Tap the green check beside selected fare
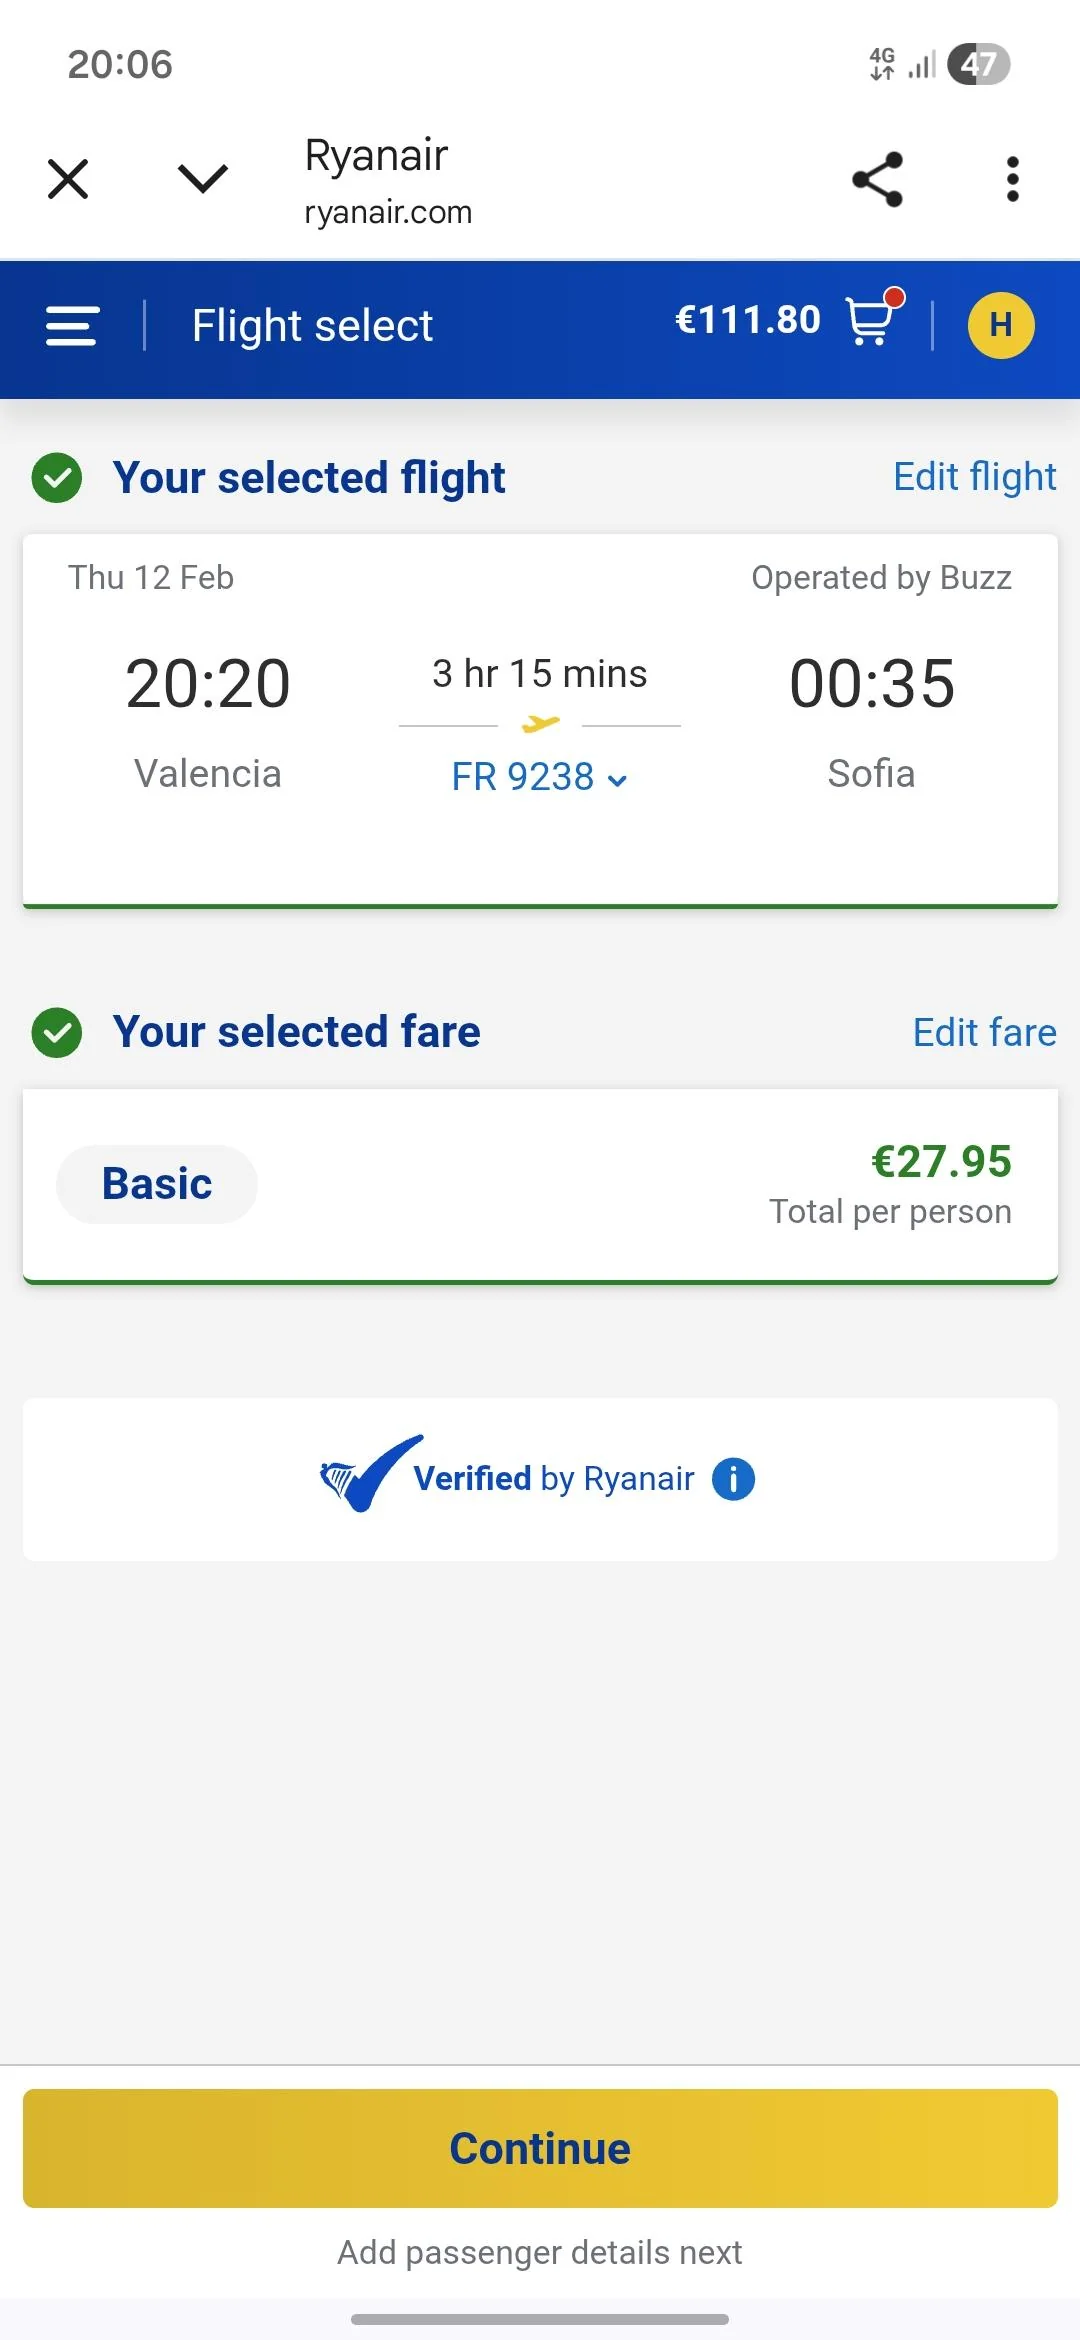The height and width of the screenshot is (2340, 1080). point(57,1032)
